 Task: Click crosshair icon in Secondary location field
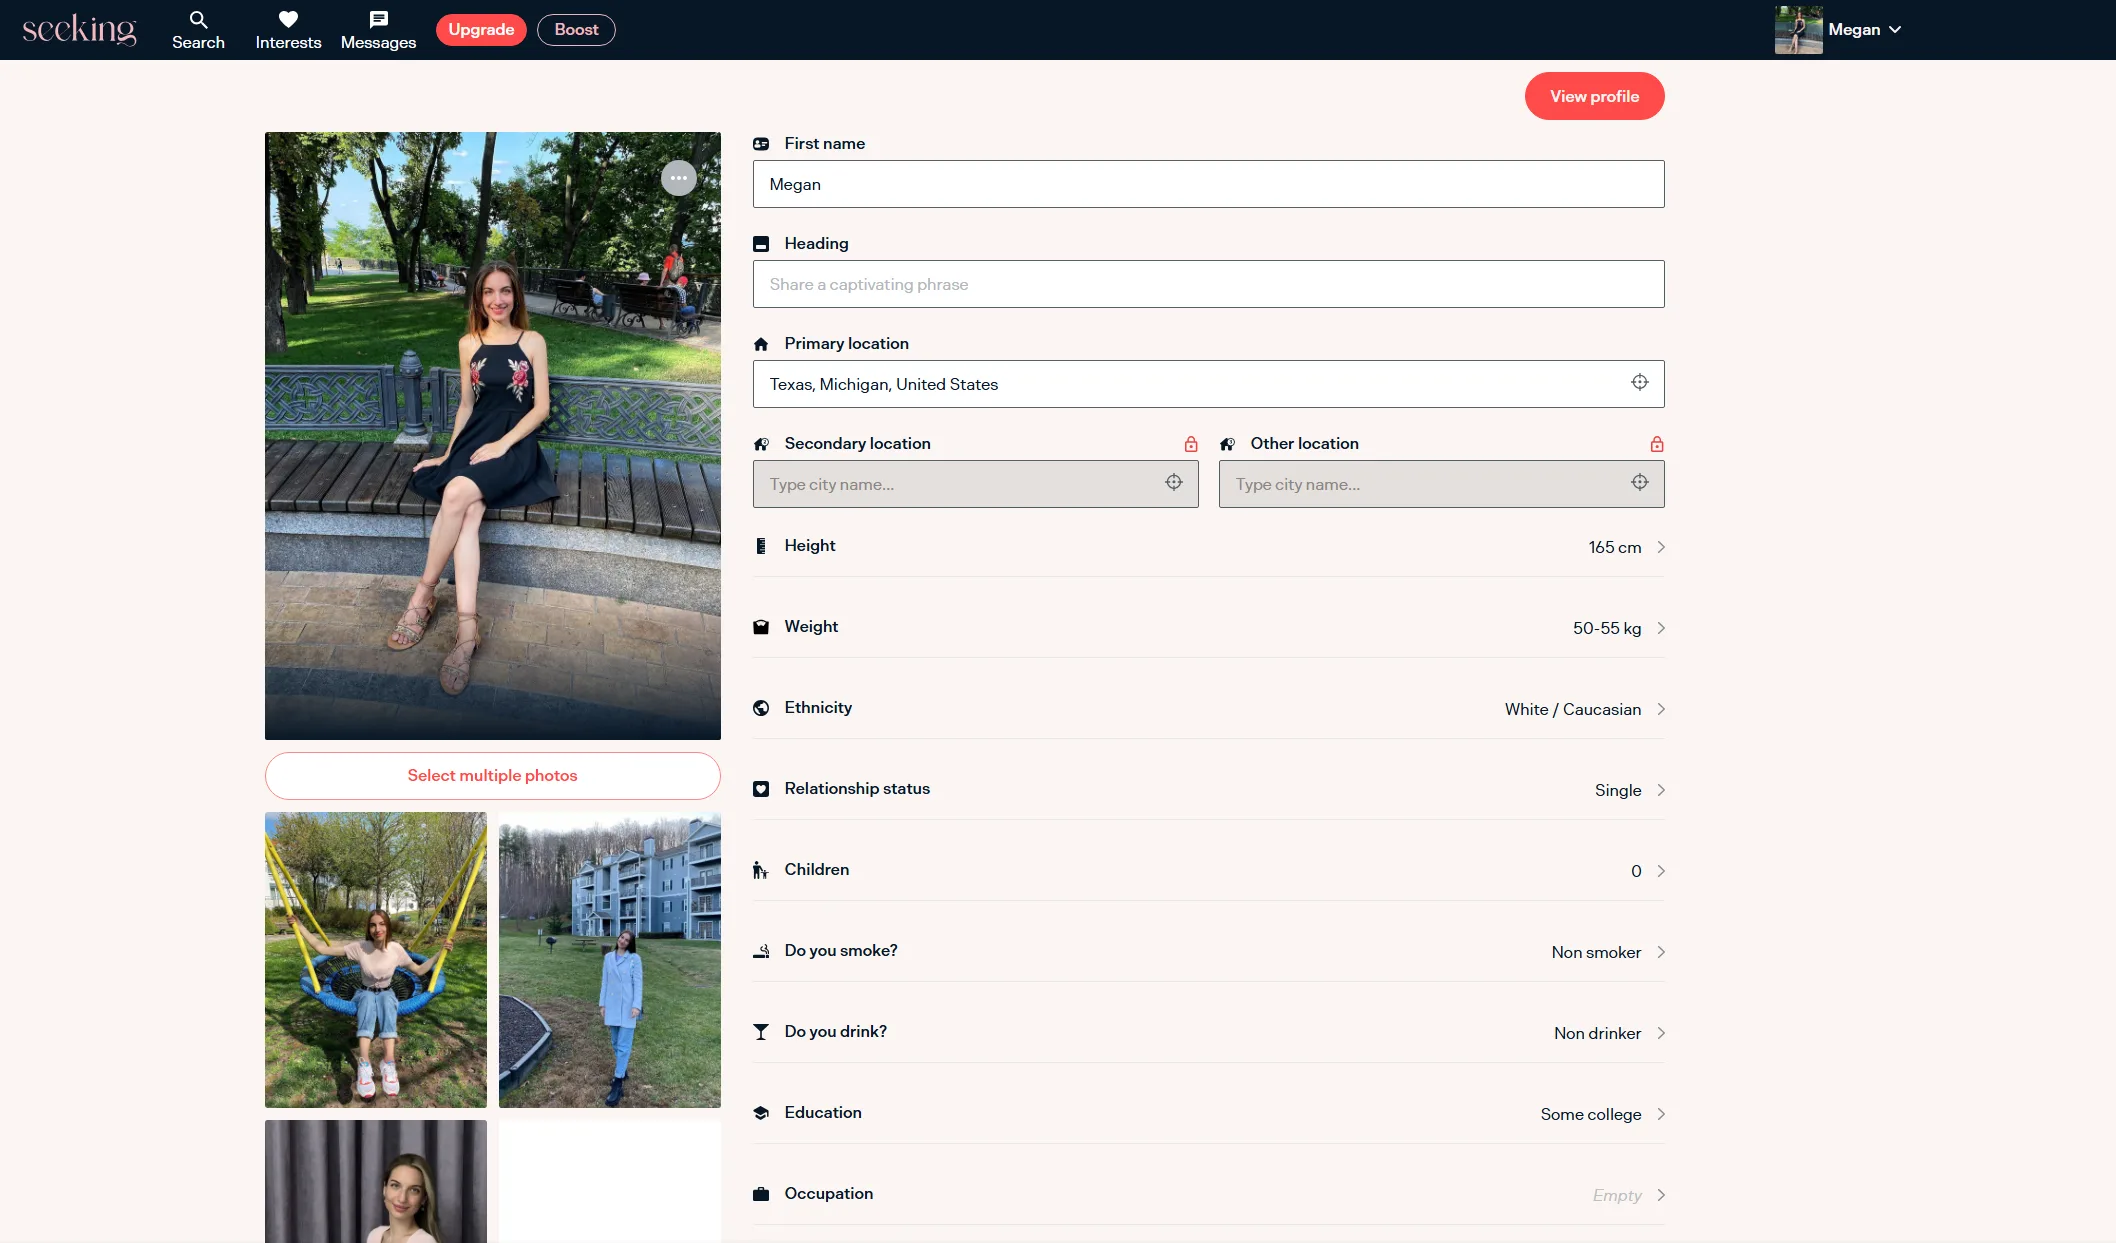[1173, 483]
